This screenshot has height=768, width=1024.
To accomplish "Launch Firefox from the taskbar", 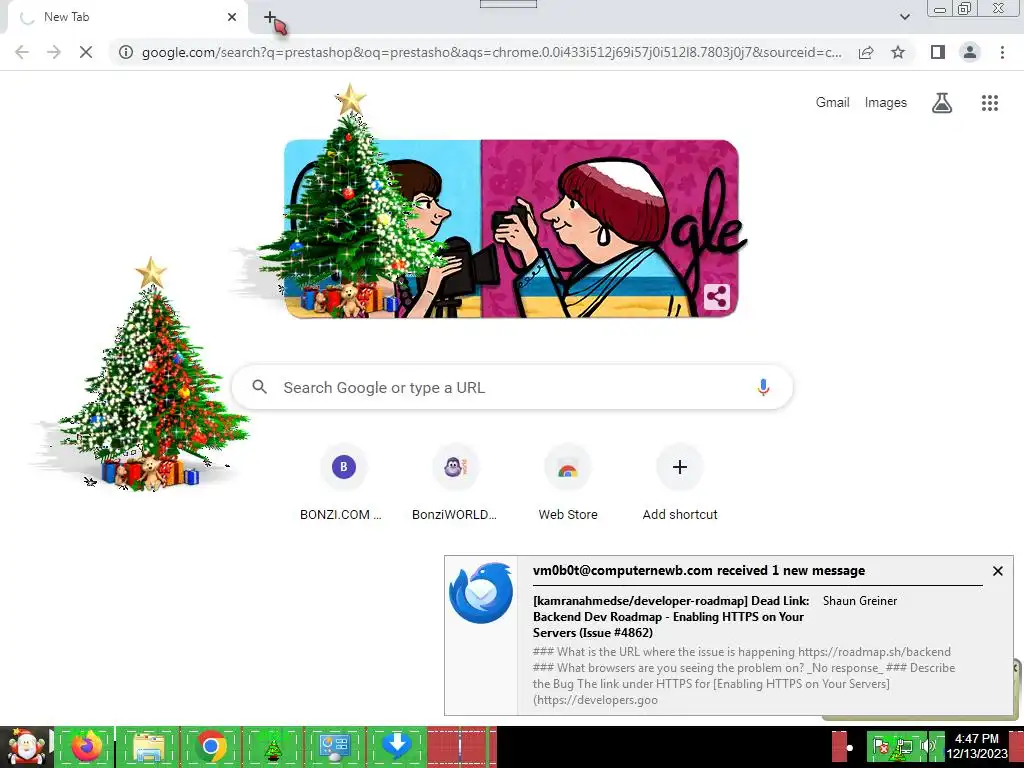I will click(x=86, y=747).
